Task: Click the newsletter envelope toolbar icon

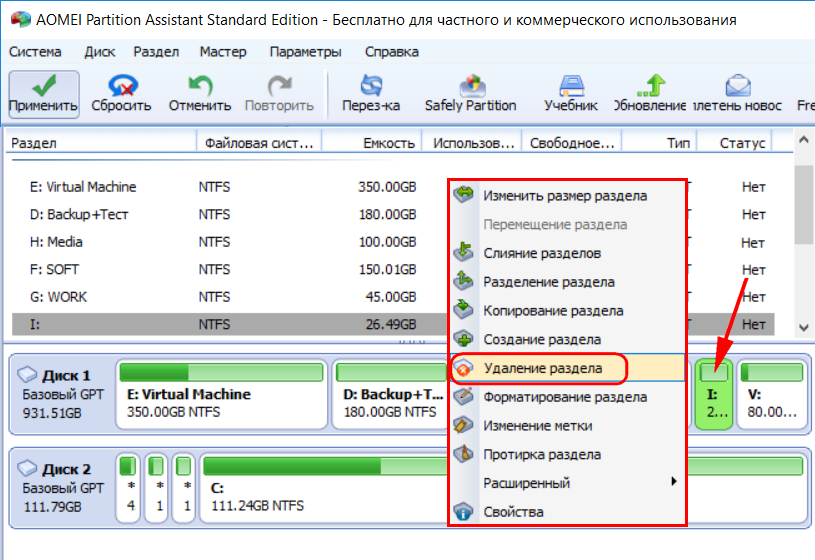Action: [x=738, y=92]
